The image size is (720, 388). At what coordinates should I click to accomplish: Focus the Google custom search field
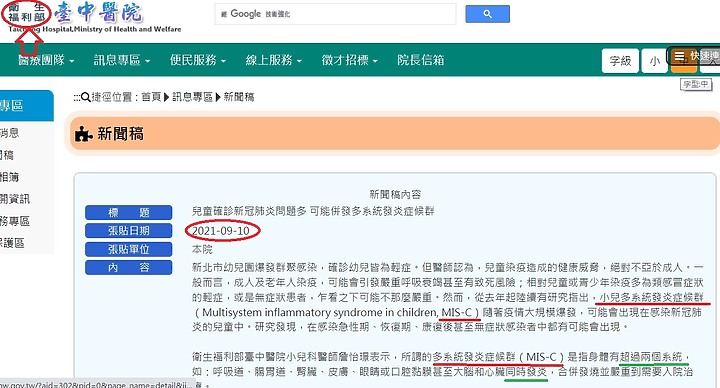pos(335,14)
